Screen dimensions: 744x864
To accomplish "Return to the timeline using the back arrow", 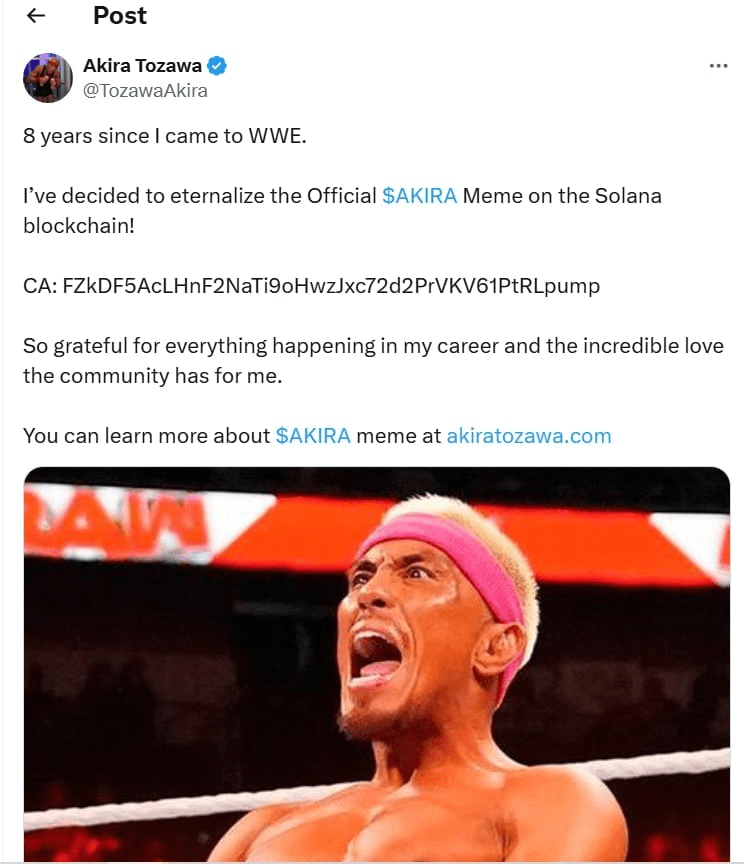I will pyautogui.click(x=34, y=16).
